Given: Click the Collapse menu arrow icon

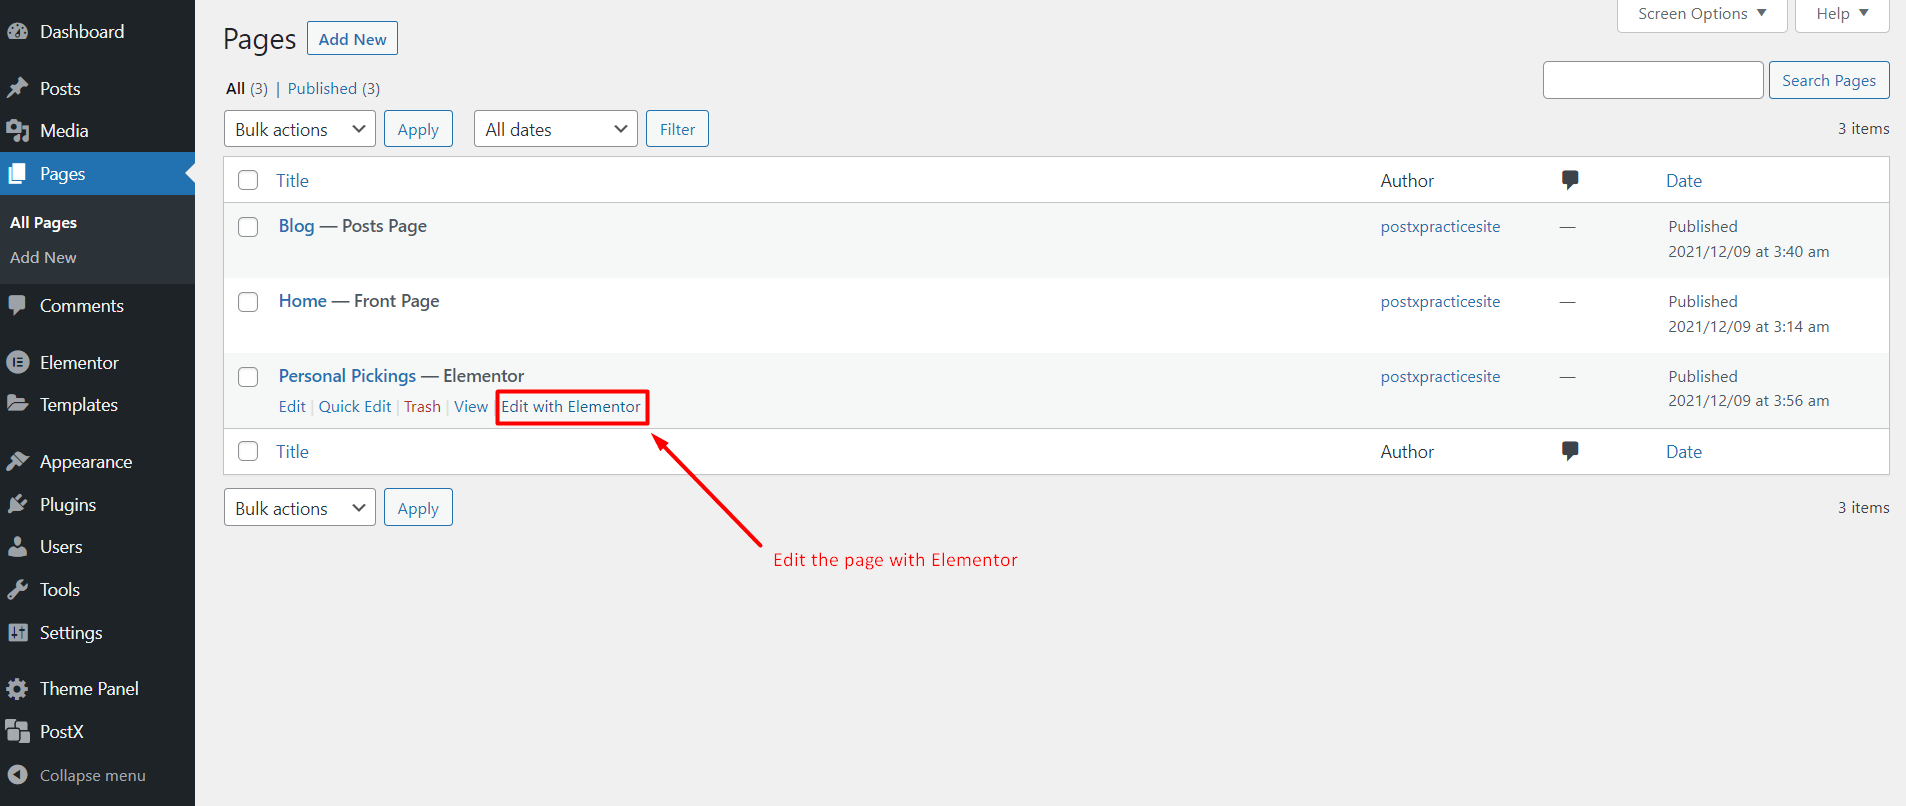Looking at the screenshot, I should tap(17, 775).
